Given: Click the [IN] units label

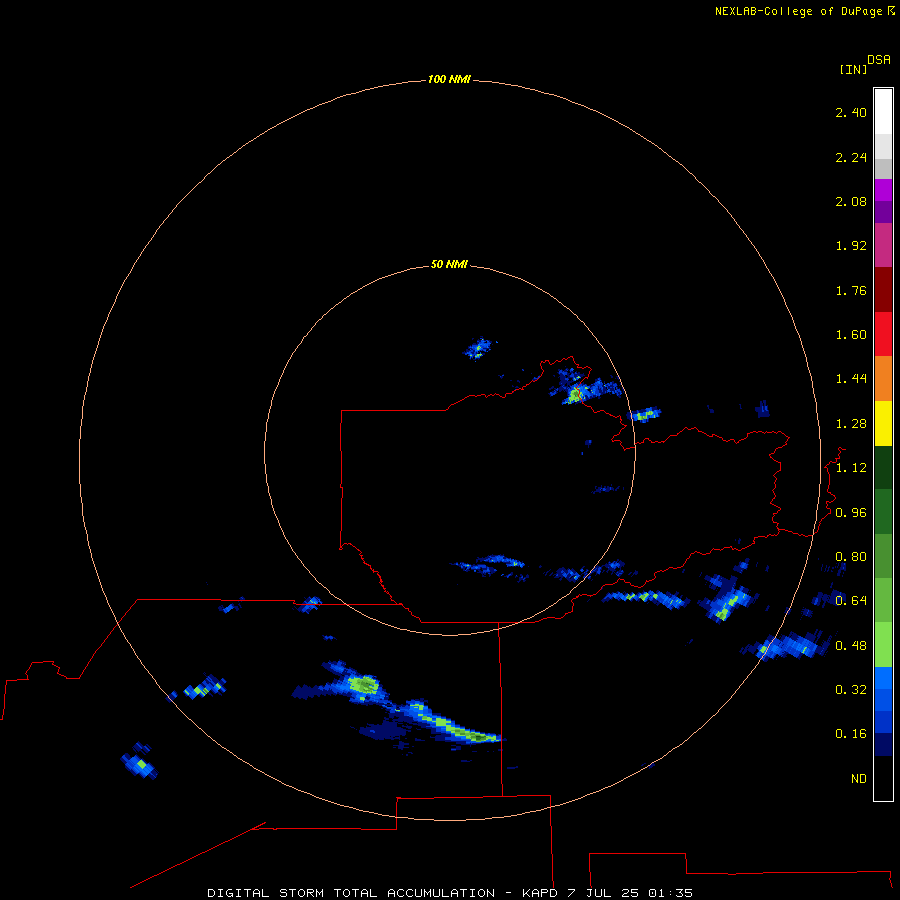Looking at the screenshot, I should [x=853, y=69].
